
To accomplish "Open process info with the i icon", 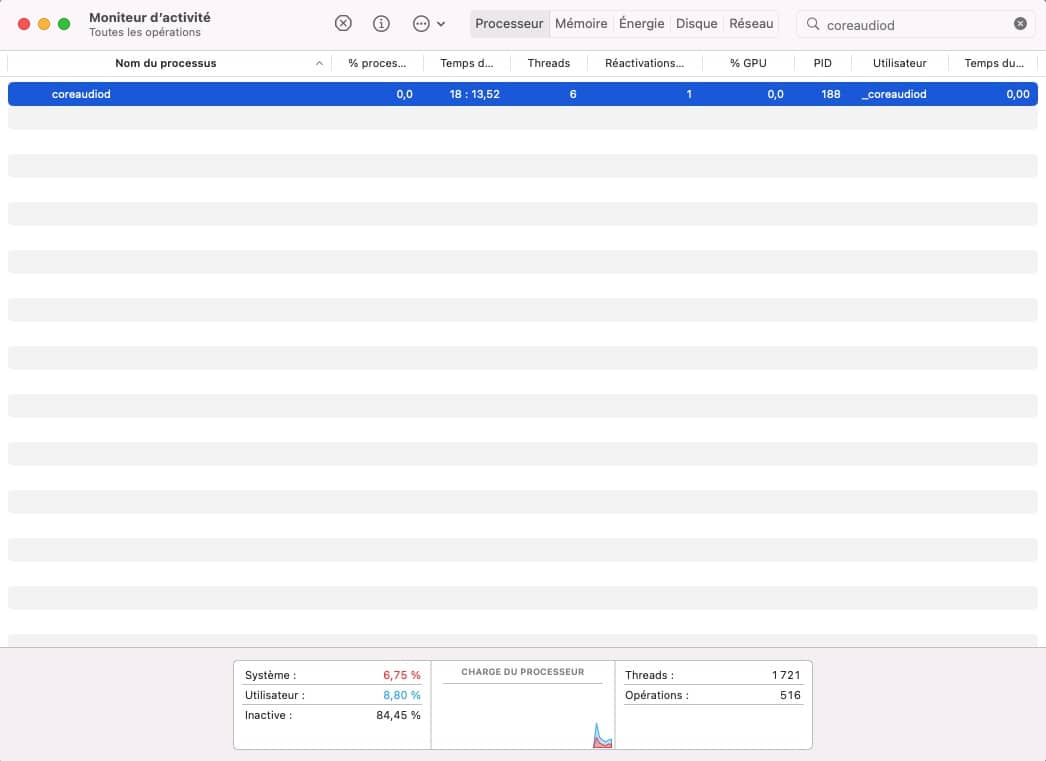I will tap(381, 24).
